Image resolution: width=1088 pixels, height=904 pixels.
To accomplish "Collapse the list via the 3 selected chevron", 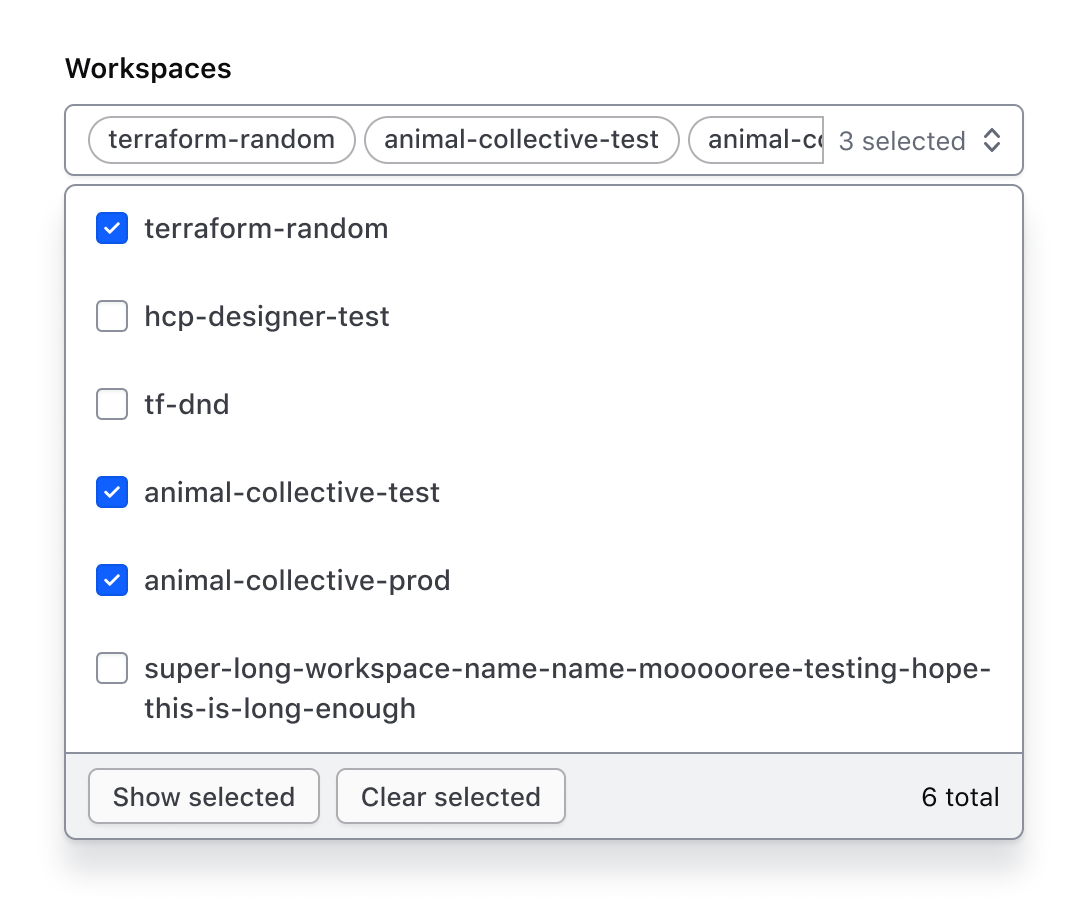I will [991, 140].
